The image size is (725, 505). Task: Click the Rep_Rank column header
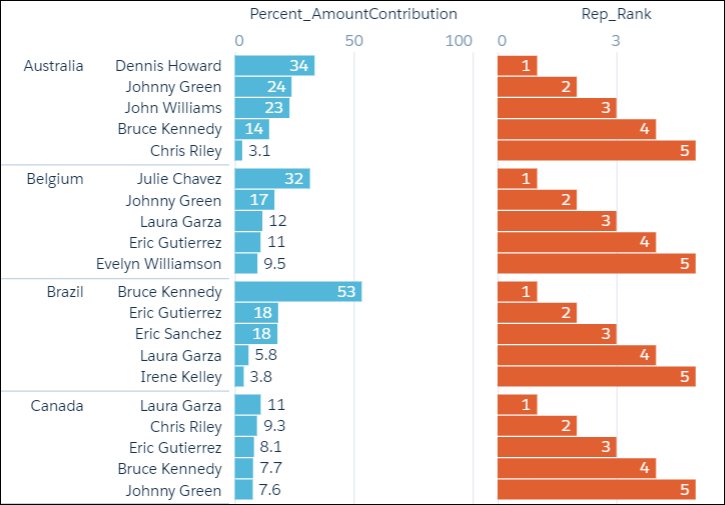pyautogui.click(x=616, y=14)
